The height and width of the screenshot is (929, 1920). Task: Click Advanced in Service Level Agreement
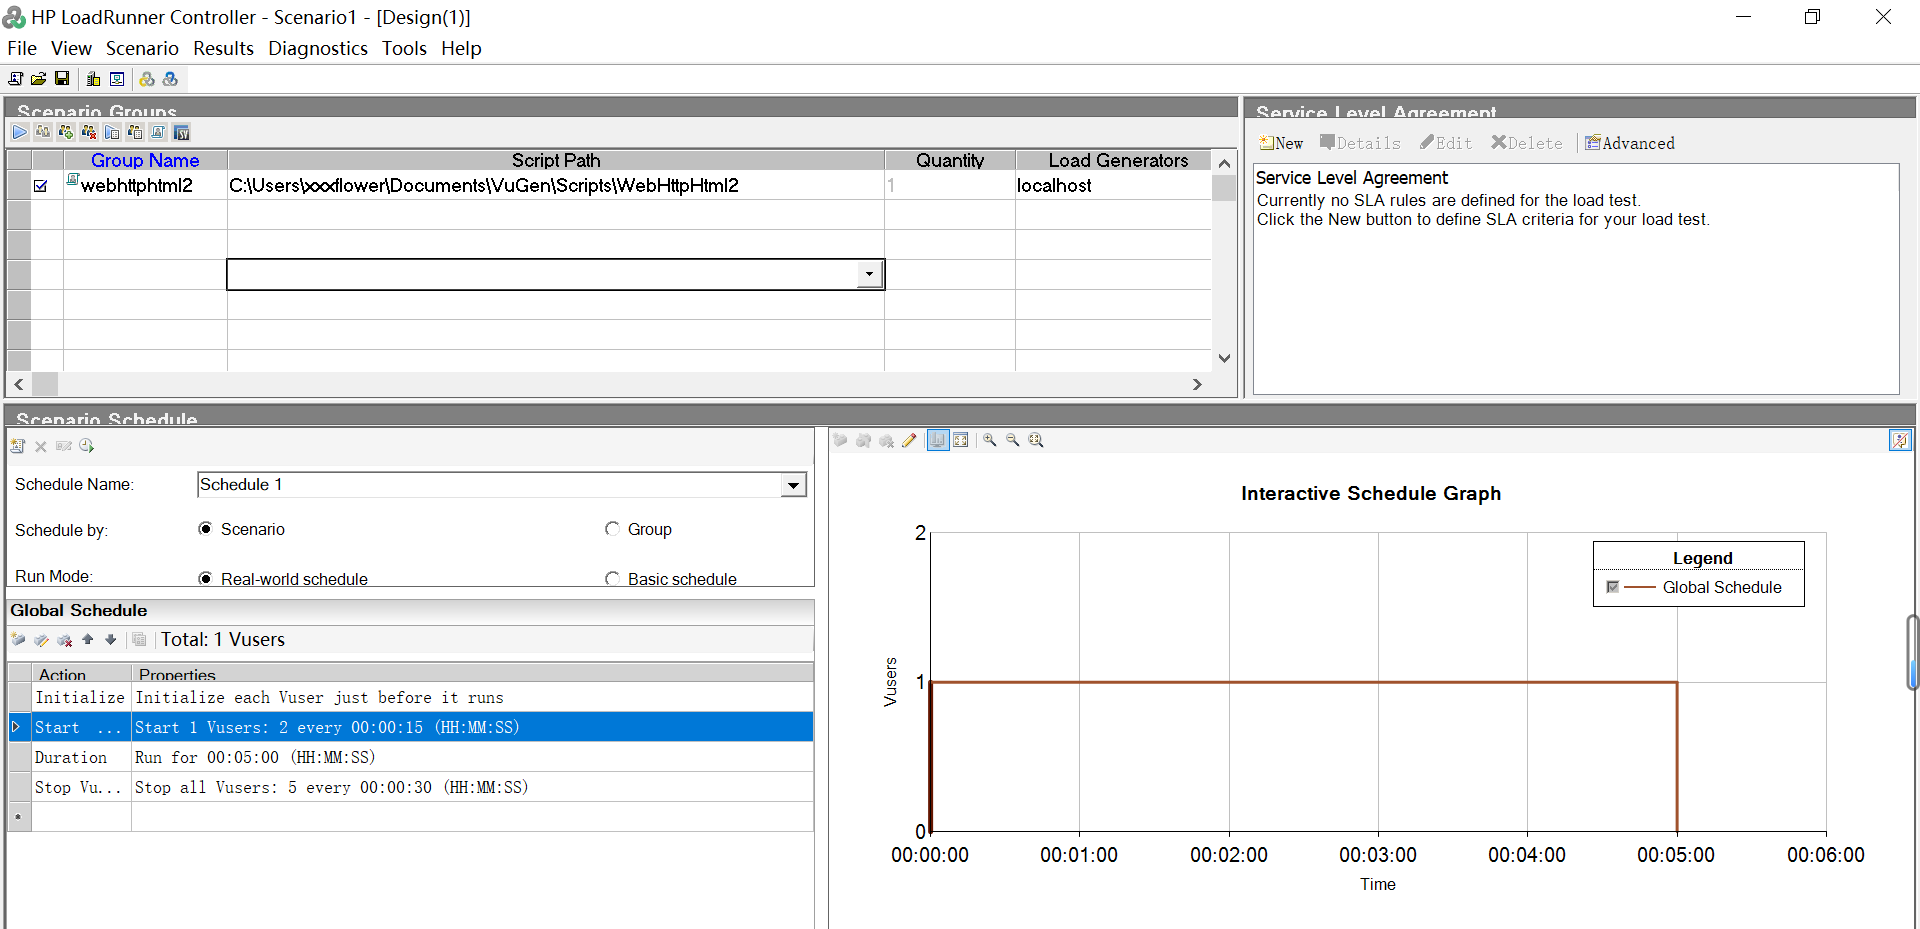(1630, 143)
